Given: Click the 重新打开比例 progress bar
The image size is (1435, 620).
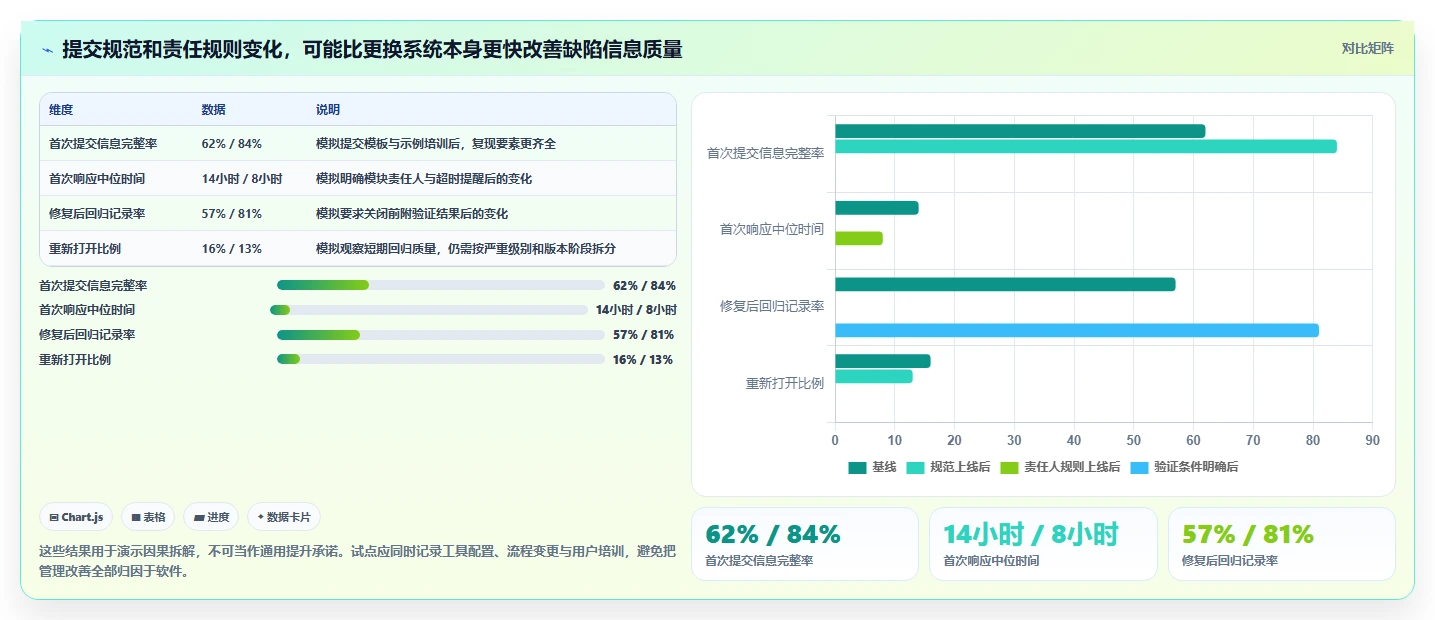Looking at the screenshot, I should coord(441,360).
